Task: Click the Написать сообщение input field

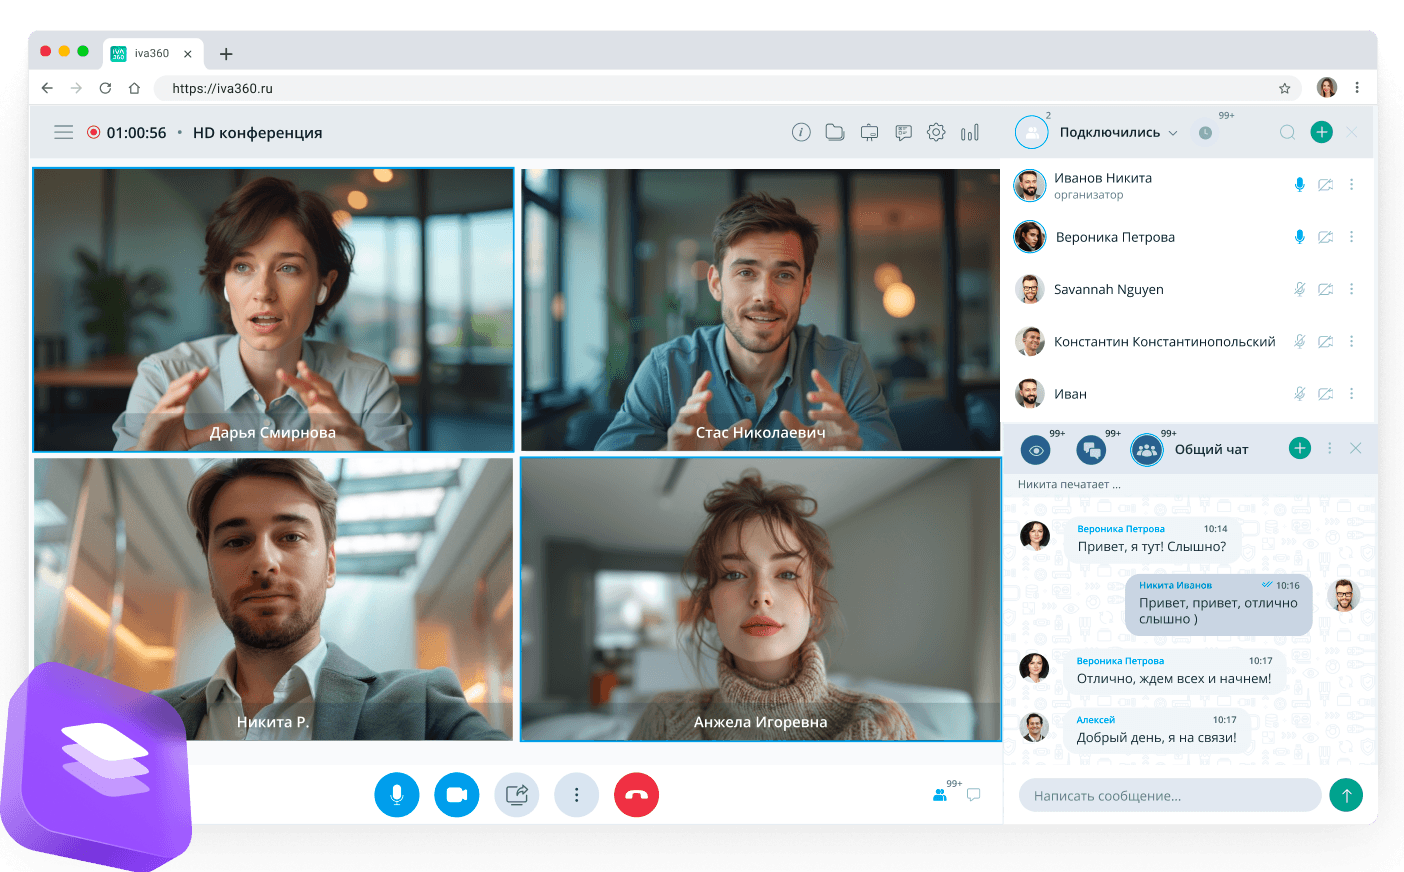Action: [x=1170, y=796]
